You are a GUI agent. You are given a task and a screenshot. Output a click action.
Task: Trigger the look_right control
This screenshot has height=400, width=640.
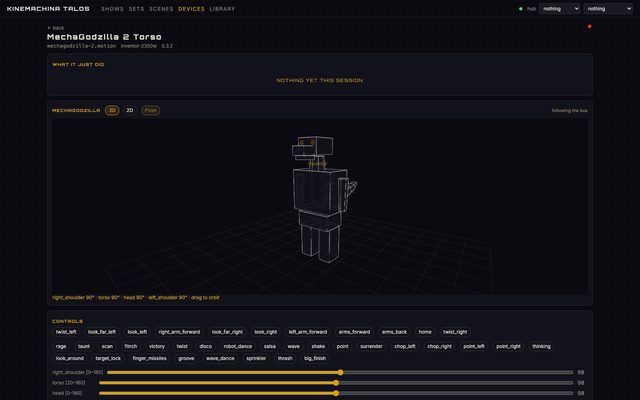[x=265, y=332]
